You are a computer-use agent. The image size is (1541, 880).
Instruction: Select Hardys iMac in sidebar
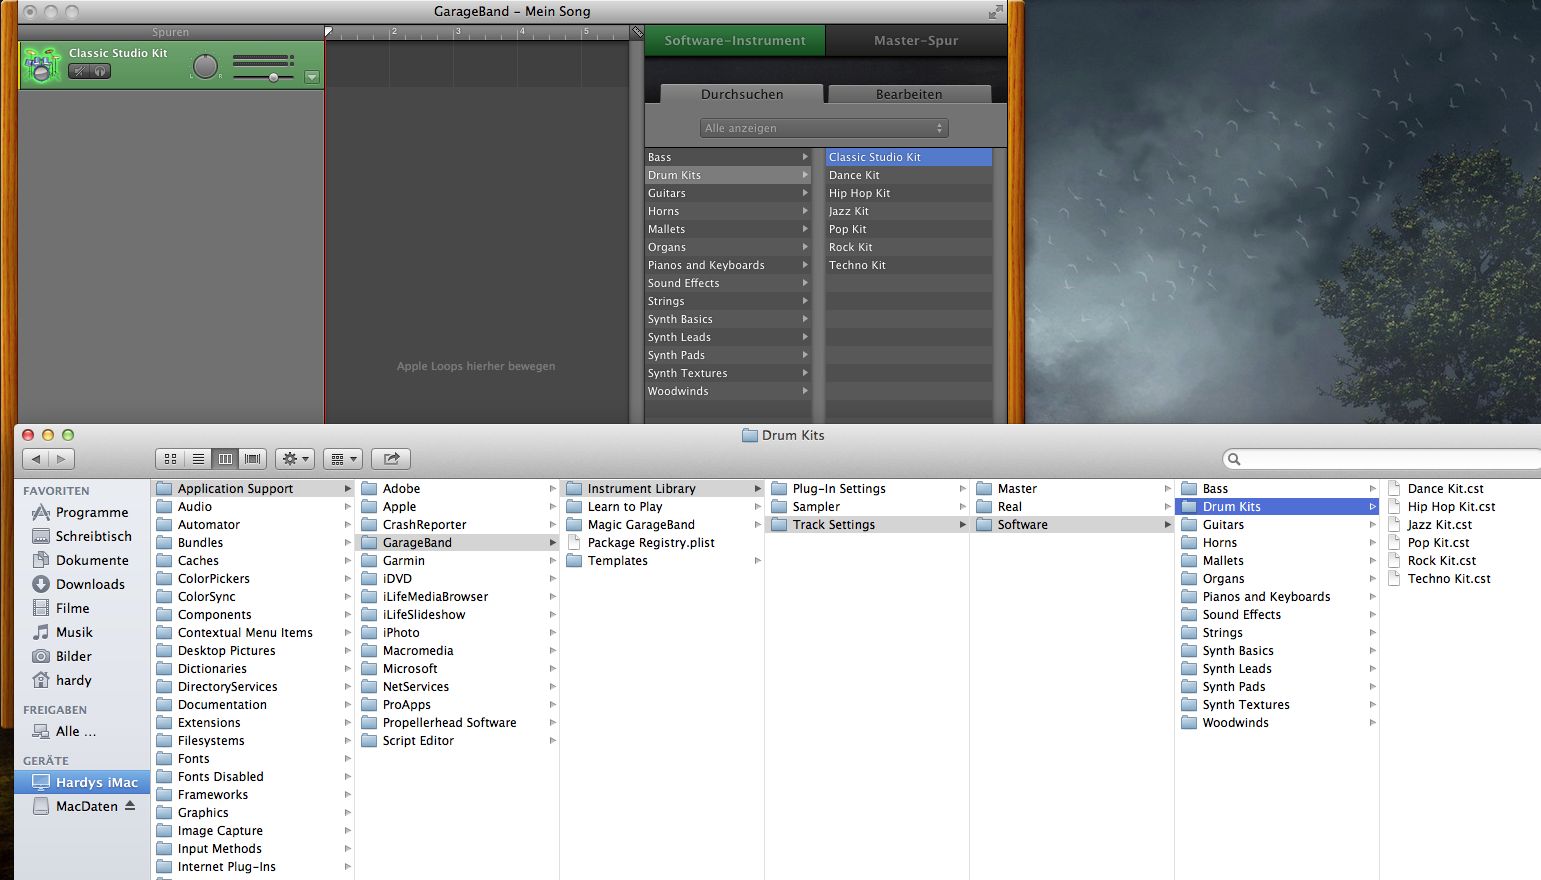point(82,782)
